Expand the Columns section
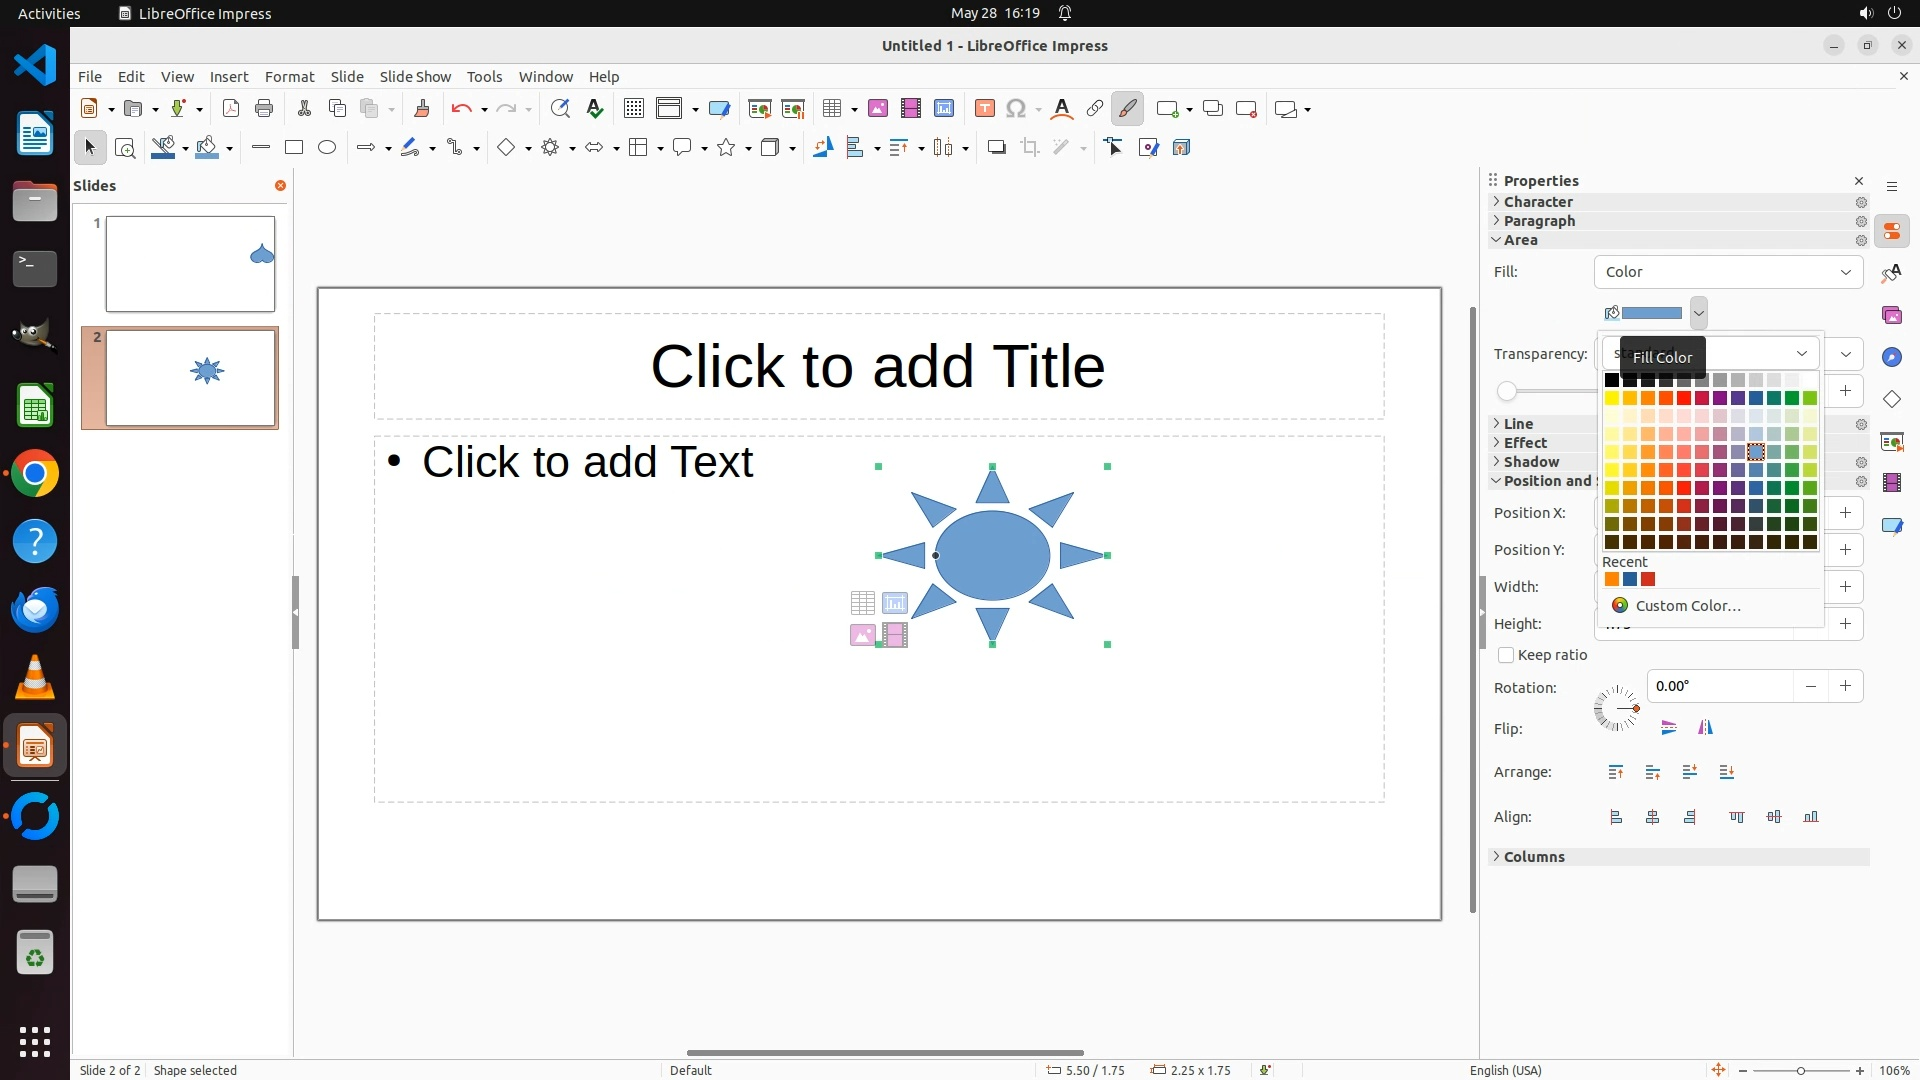Image resolution: width=1920 pixels, height=1080 pixels. (1533, 857)
